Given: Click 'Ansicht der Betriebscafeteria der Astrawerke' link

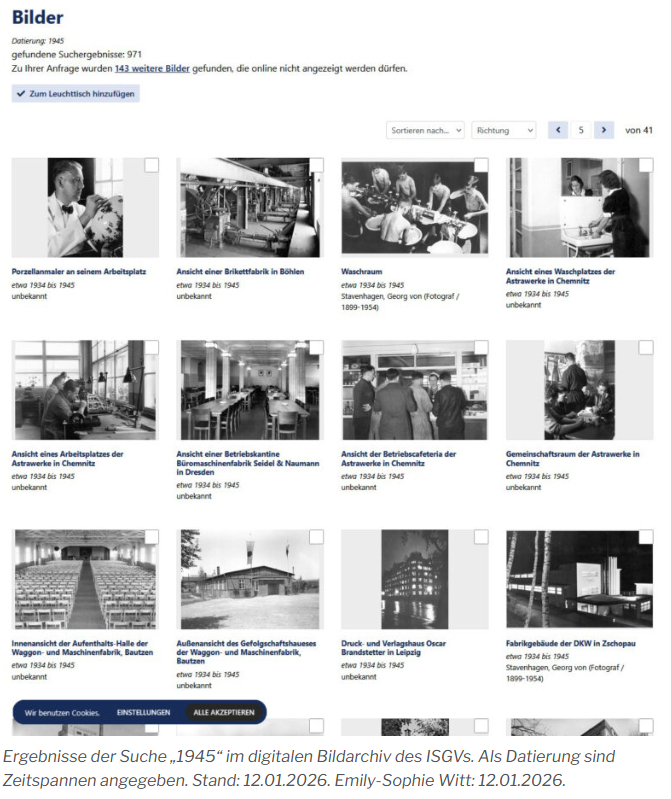Looking at the screenshot, I should (398, 459).
